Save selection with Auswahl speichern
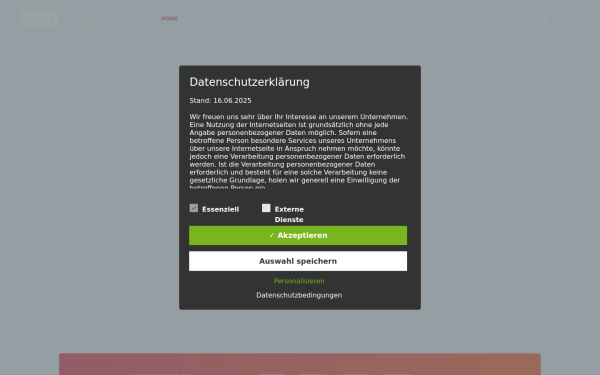This screenshot has width=600, height=375. [x=298, y=261]
